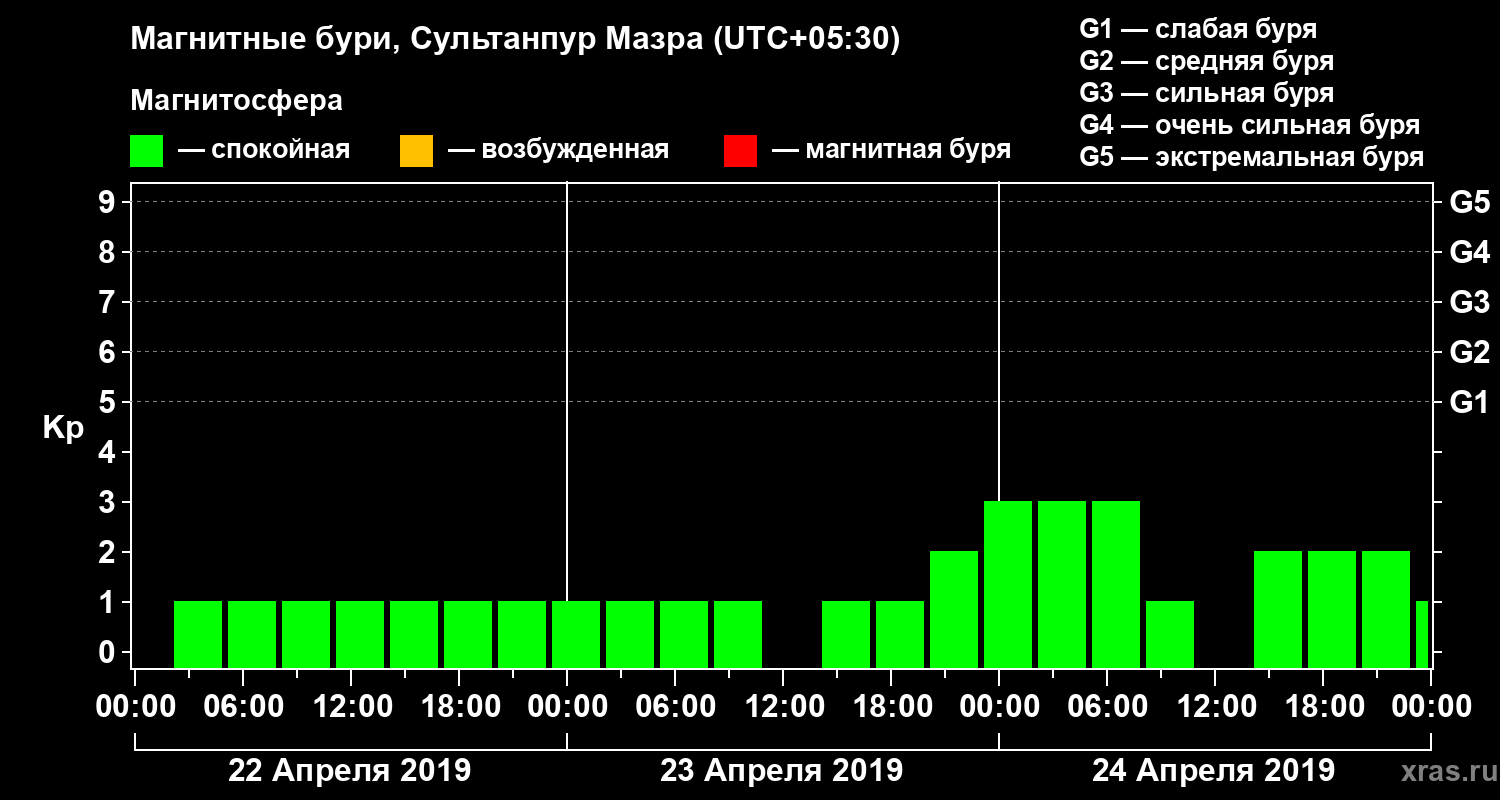Click the Kp 3 bar starting at midnight 24 Апреля
This screenshot has height=800, width=1500.
coord(1008,584)
